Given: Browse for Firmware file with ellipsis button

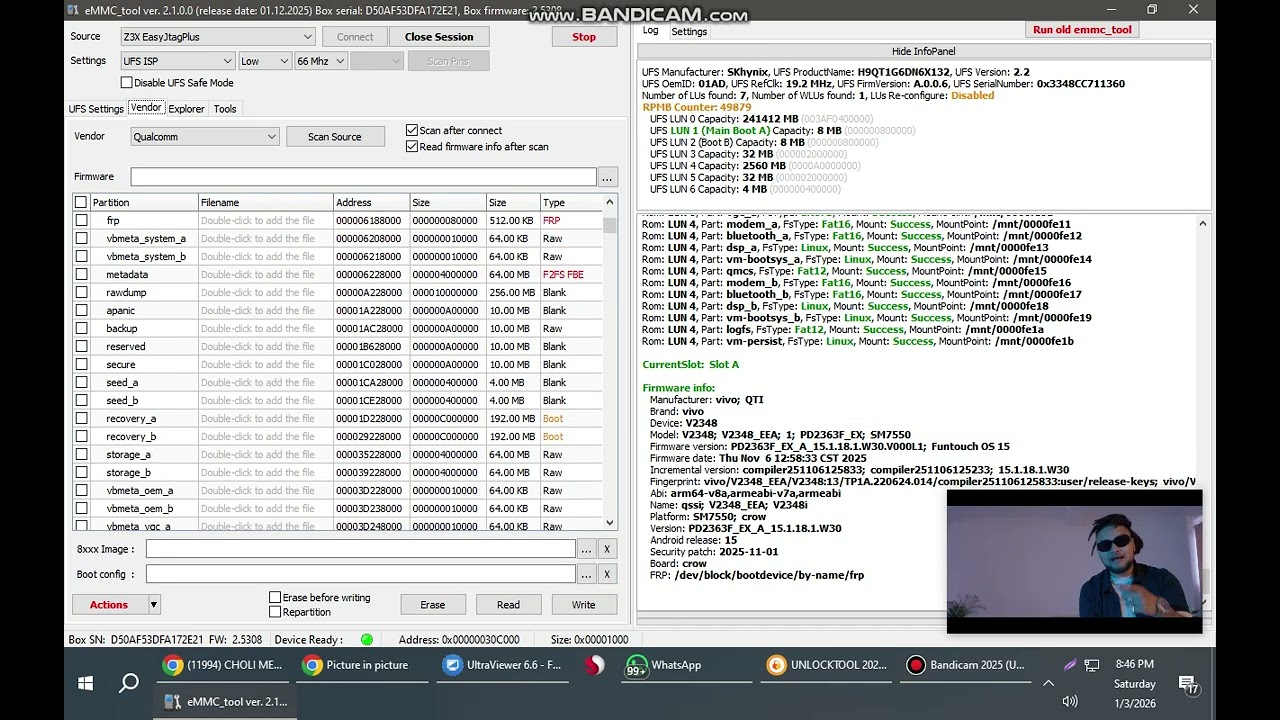Looking at the screenshot, I should (x=607, y=177).
